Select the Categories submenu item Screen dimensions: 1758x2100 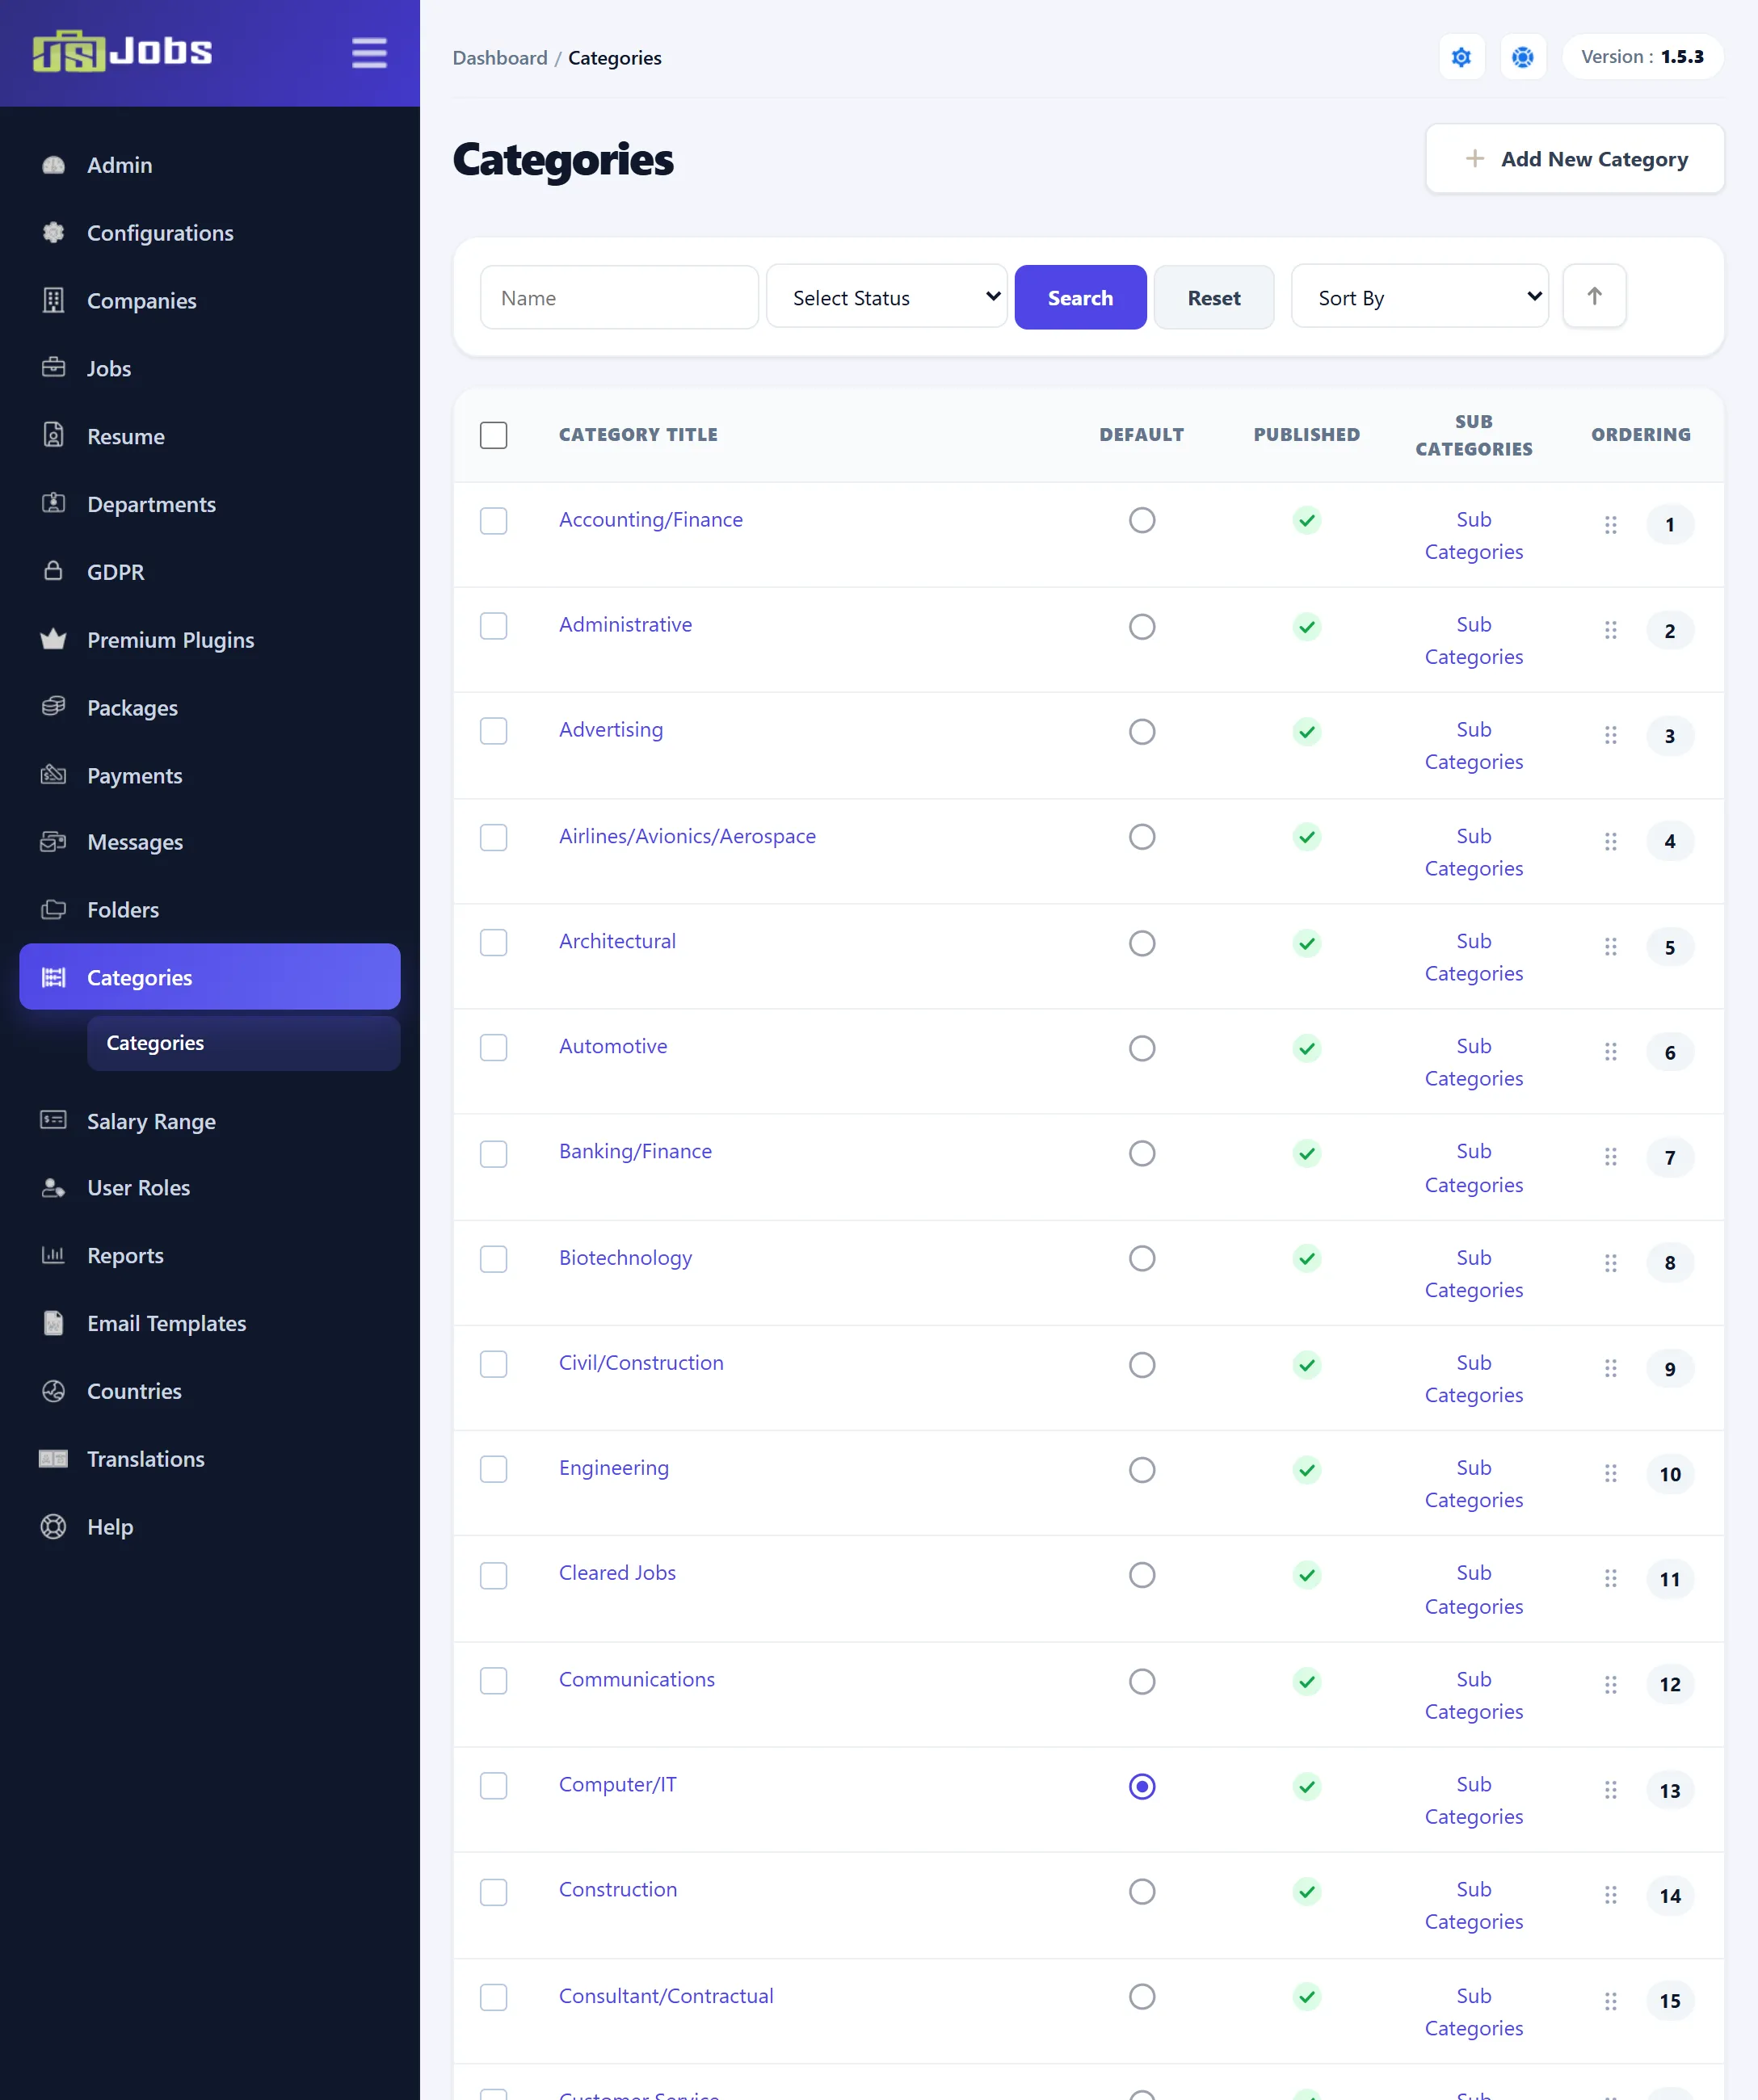(x=243, y=1043)
